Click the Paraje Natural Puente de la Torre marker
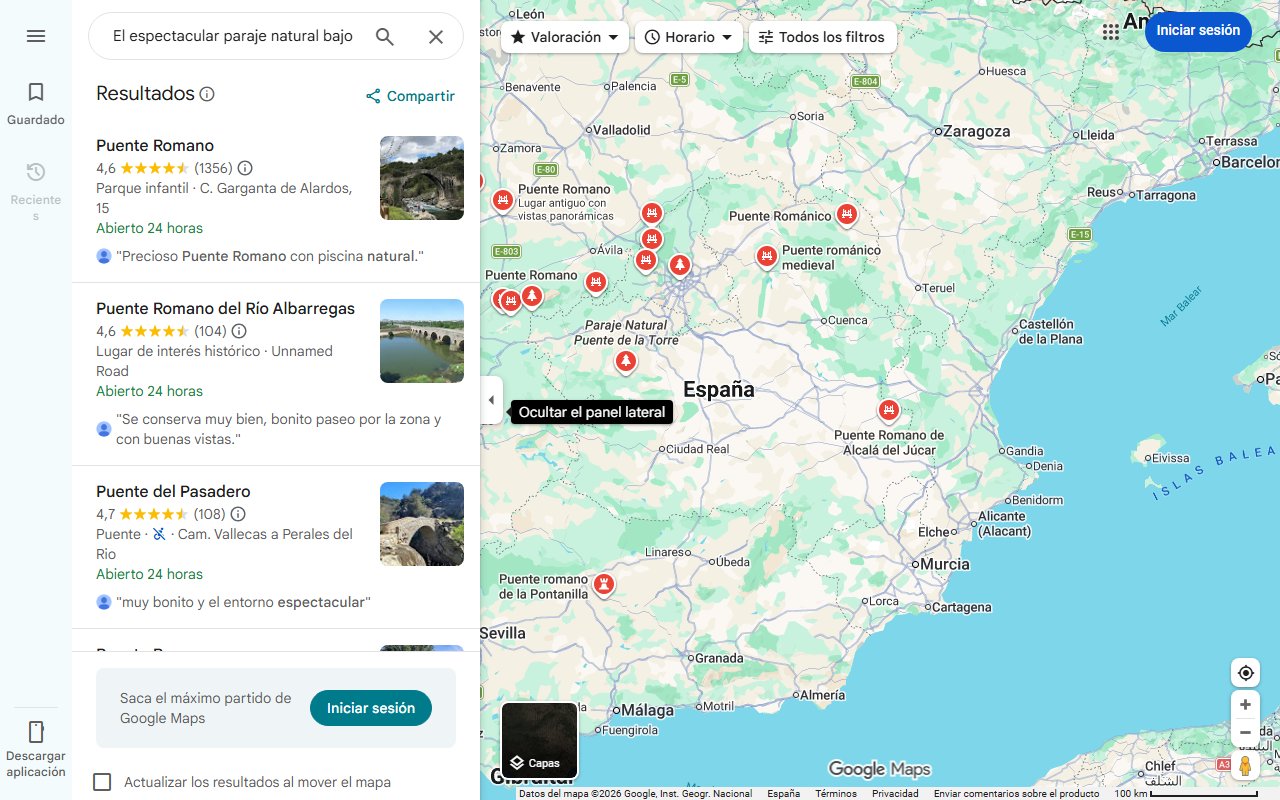Viewport: 1280px width, 800px height. [625, 360]
